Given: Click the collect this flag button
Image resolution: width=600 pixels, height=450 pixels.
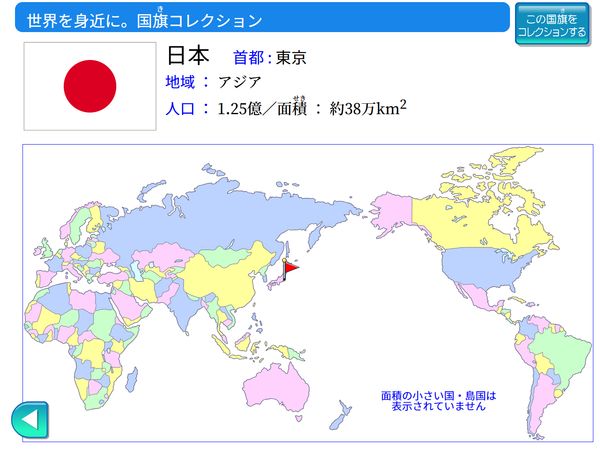Looking at the screenshot, I should tap(552, 25).
